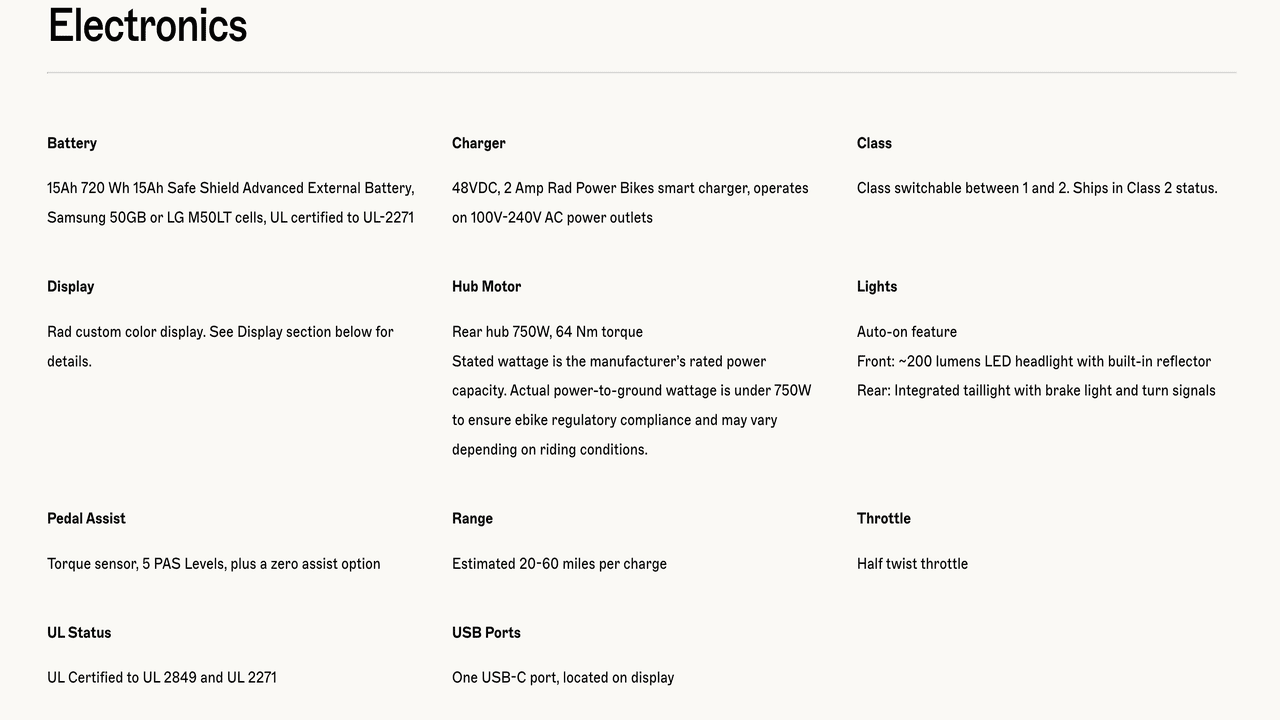Click the Hub Motor spec label
The height and width of the screenshot is (720, 1280).
[x=486, y=287]
